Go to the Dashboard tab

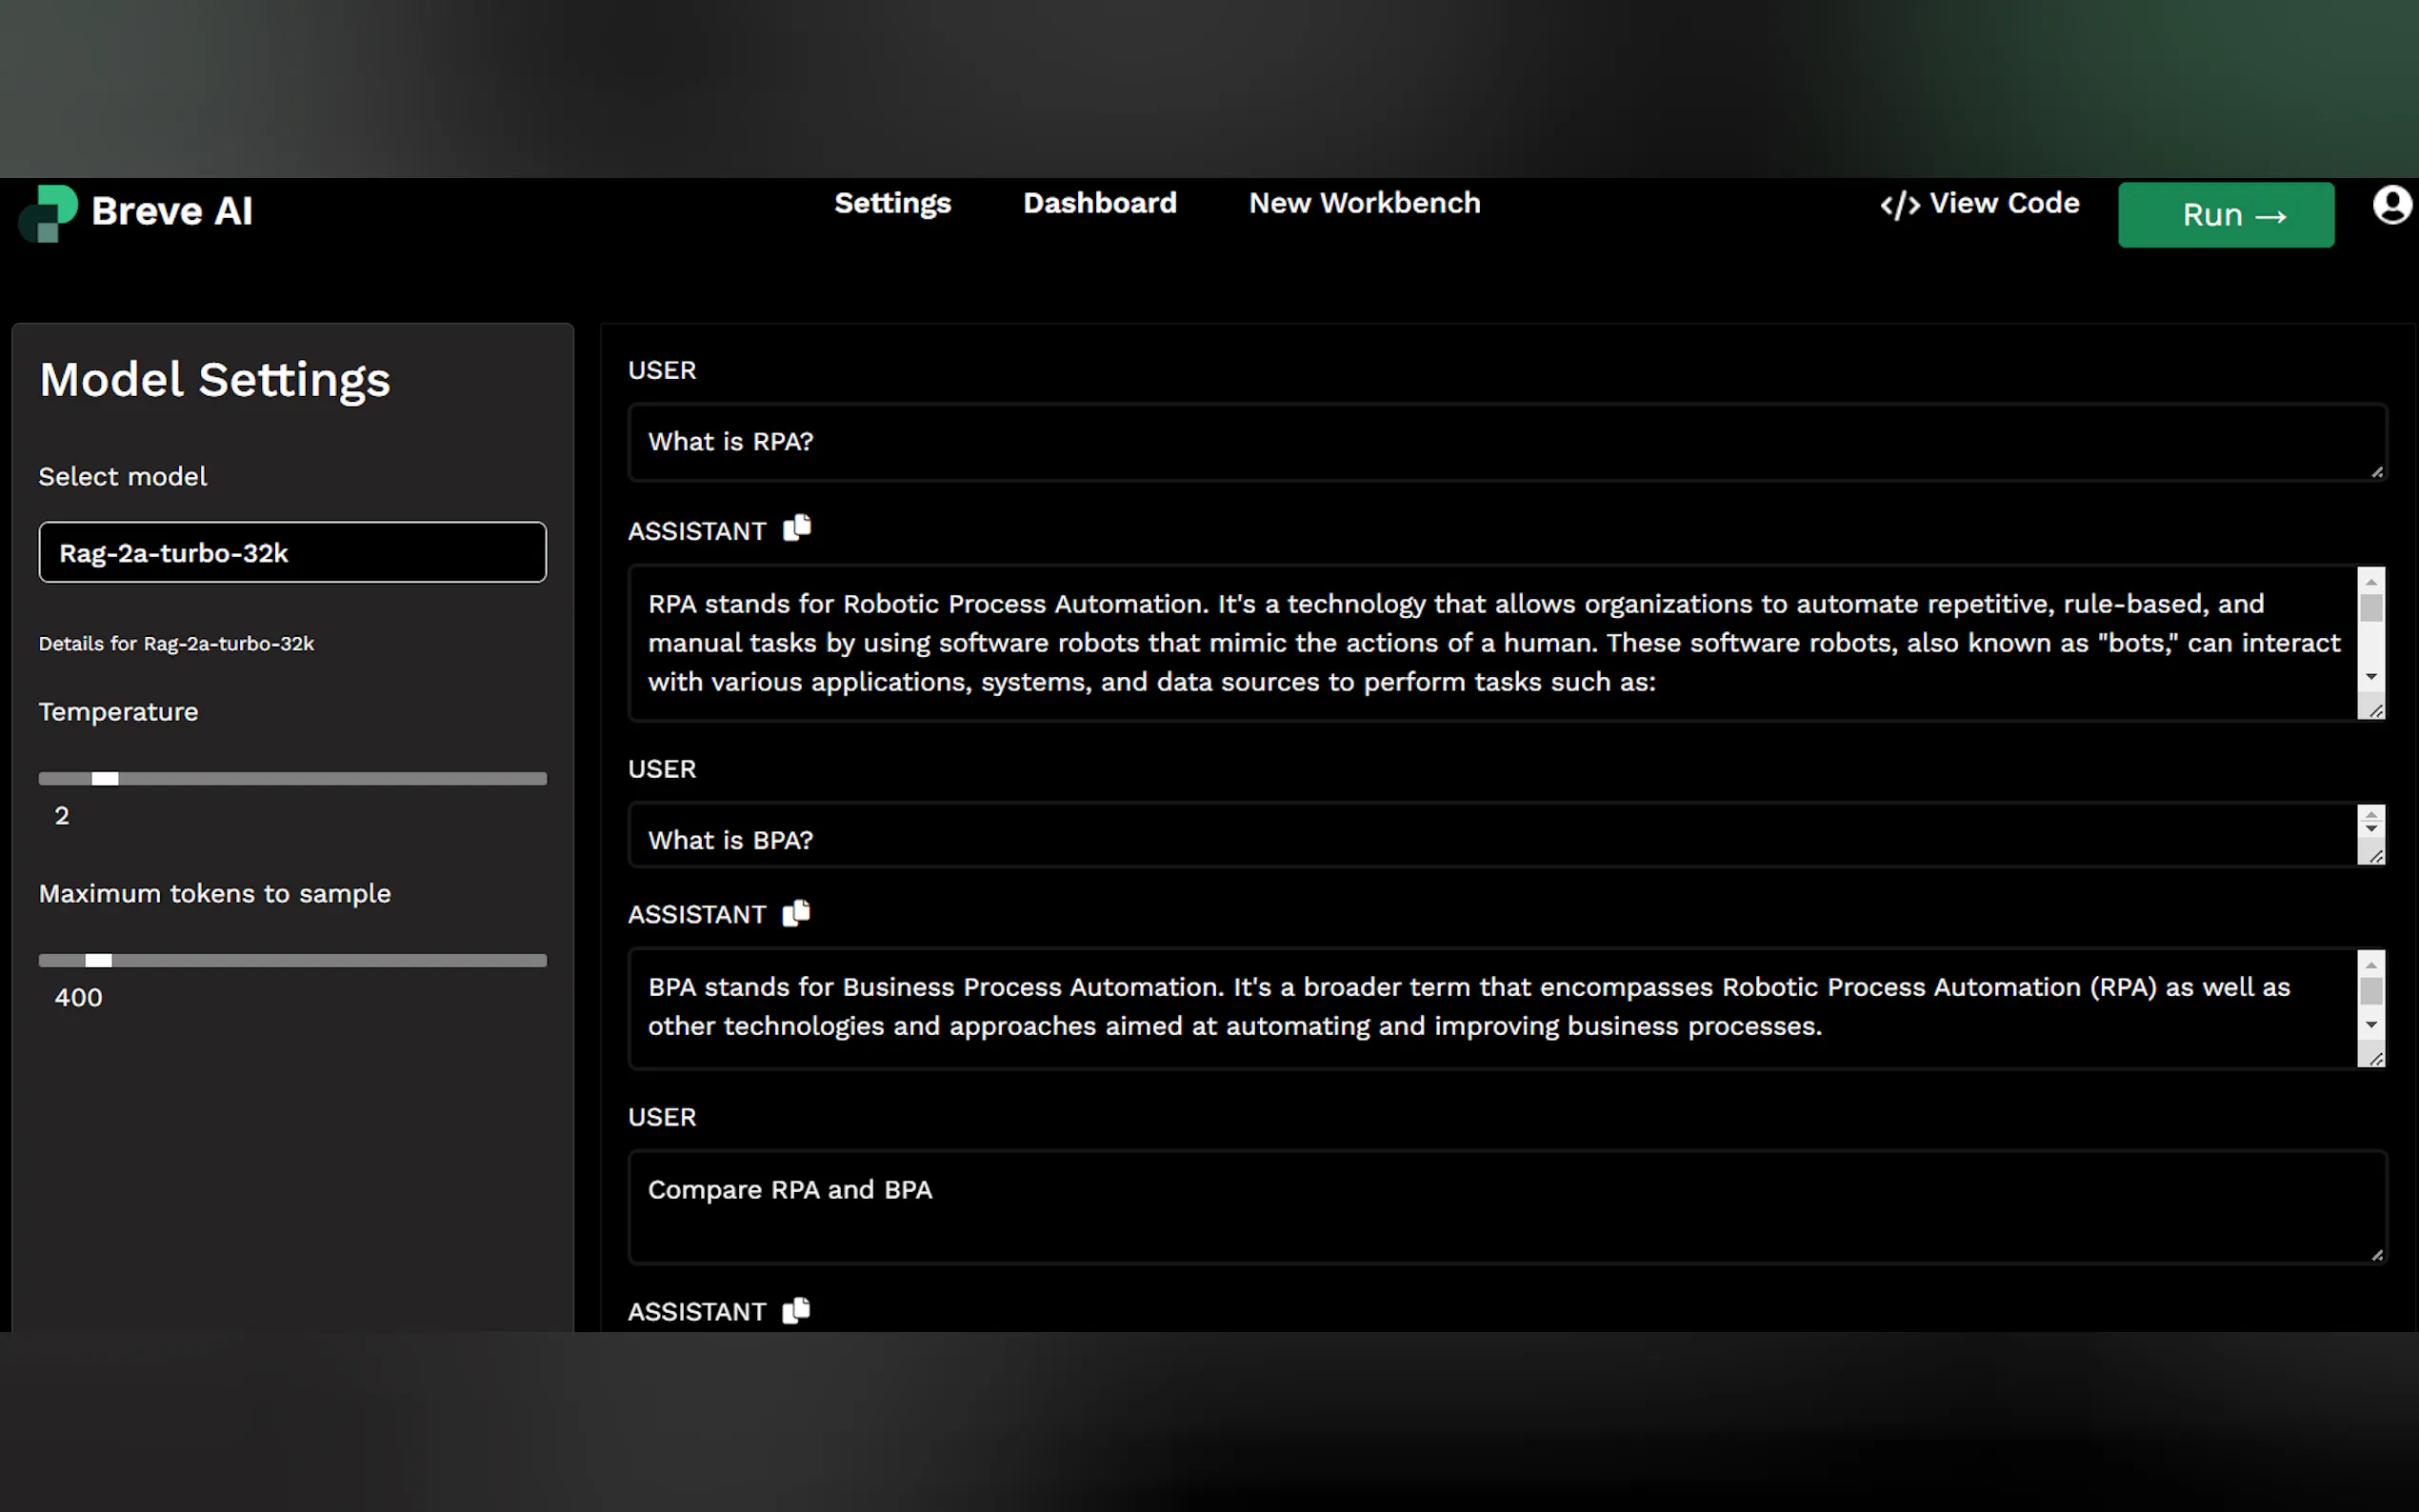pos(1099,203)
